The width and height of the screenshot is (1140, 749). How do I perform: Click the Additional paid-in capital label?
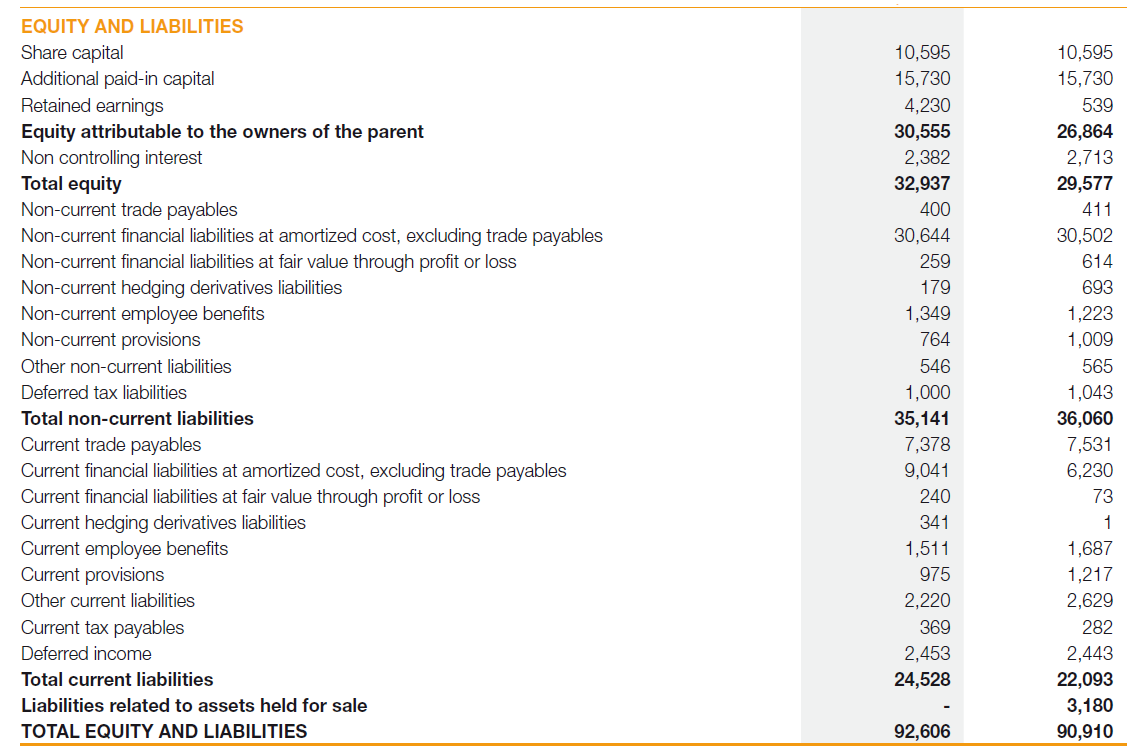point(117,79)
